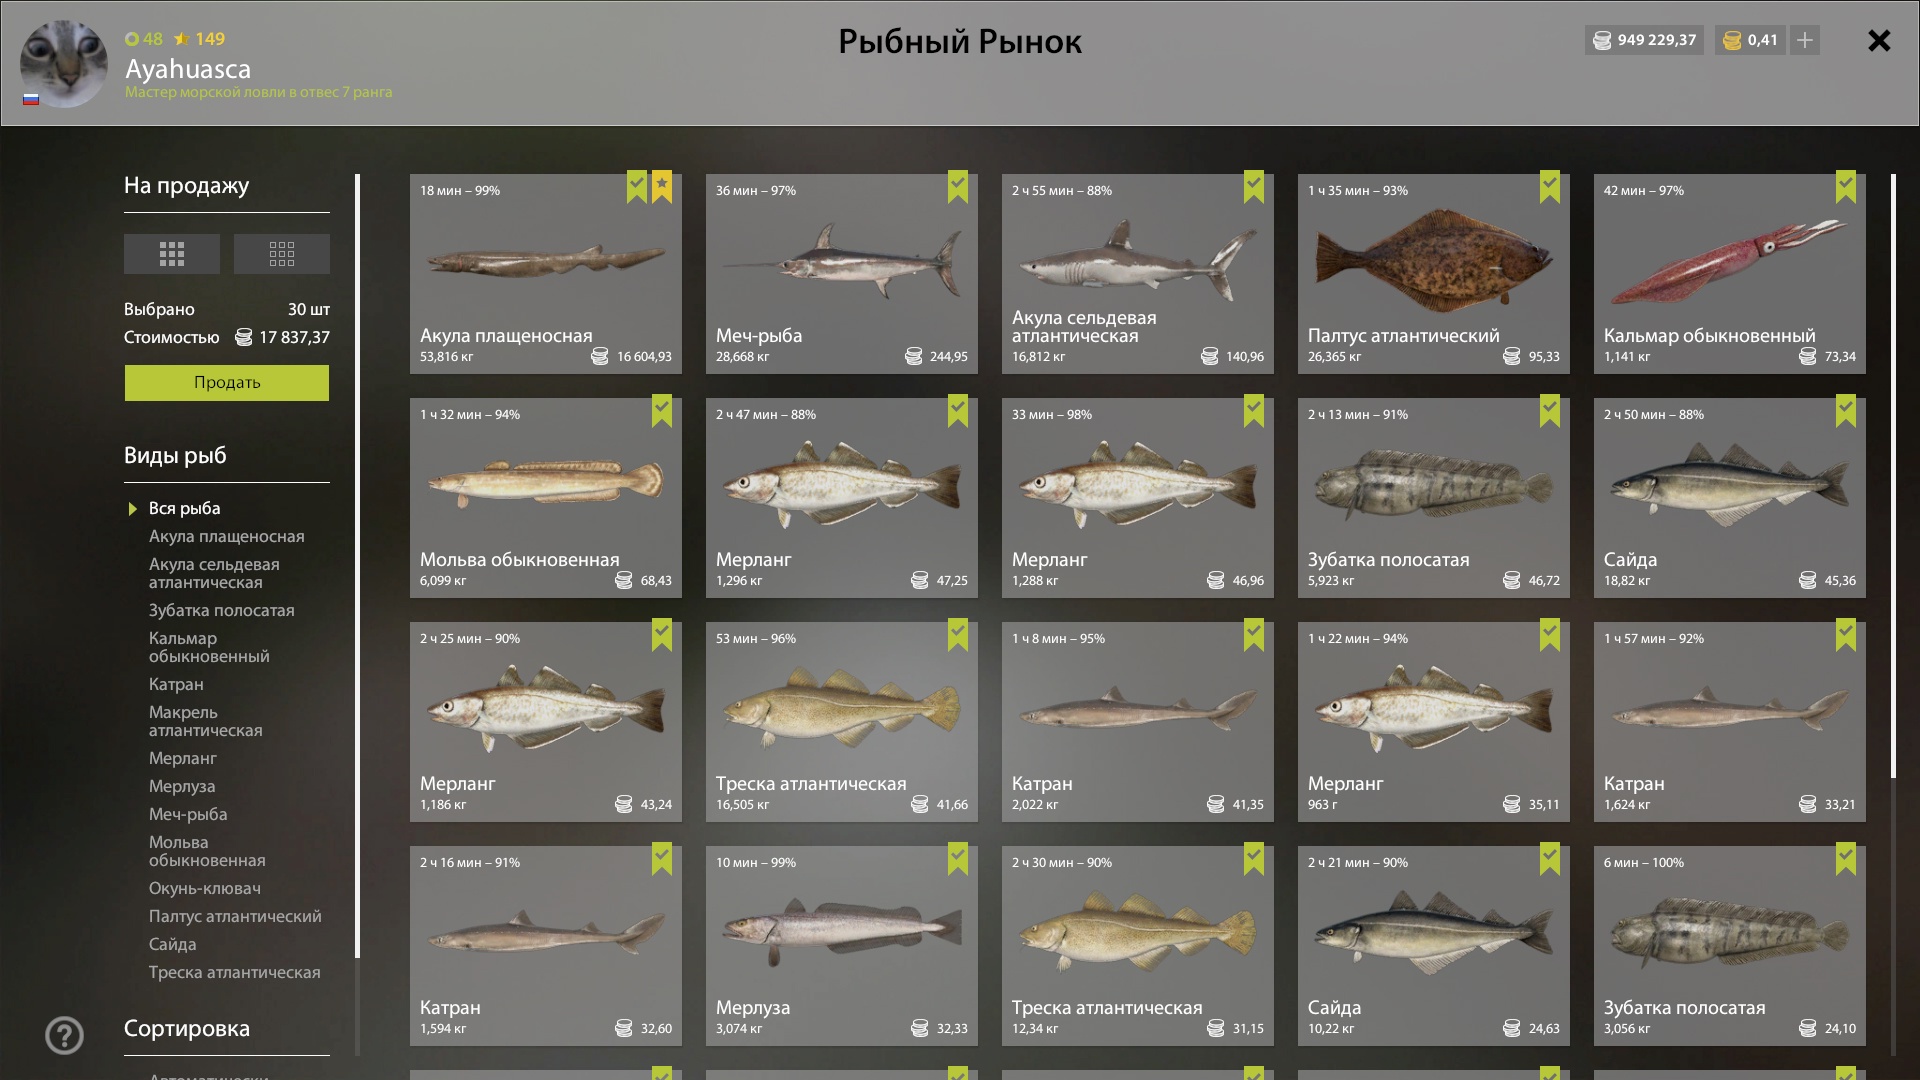Image resolution: width=1920 pixels, height=1080 pixels.
Task: Choose Мерланг in fish species list
Action: (x=183, y=758)
